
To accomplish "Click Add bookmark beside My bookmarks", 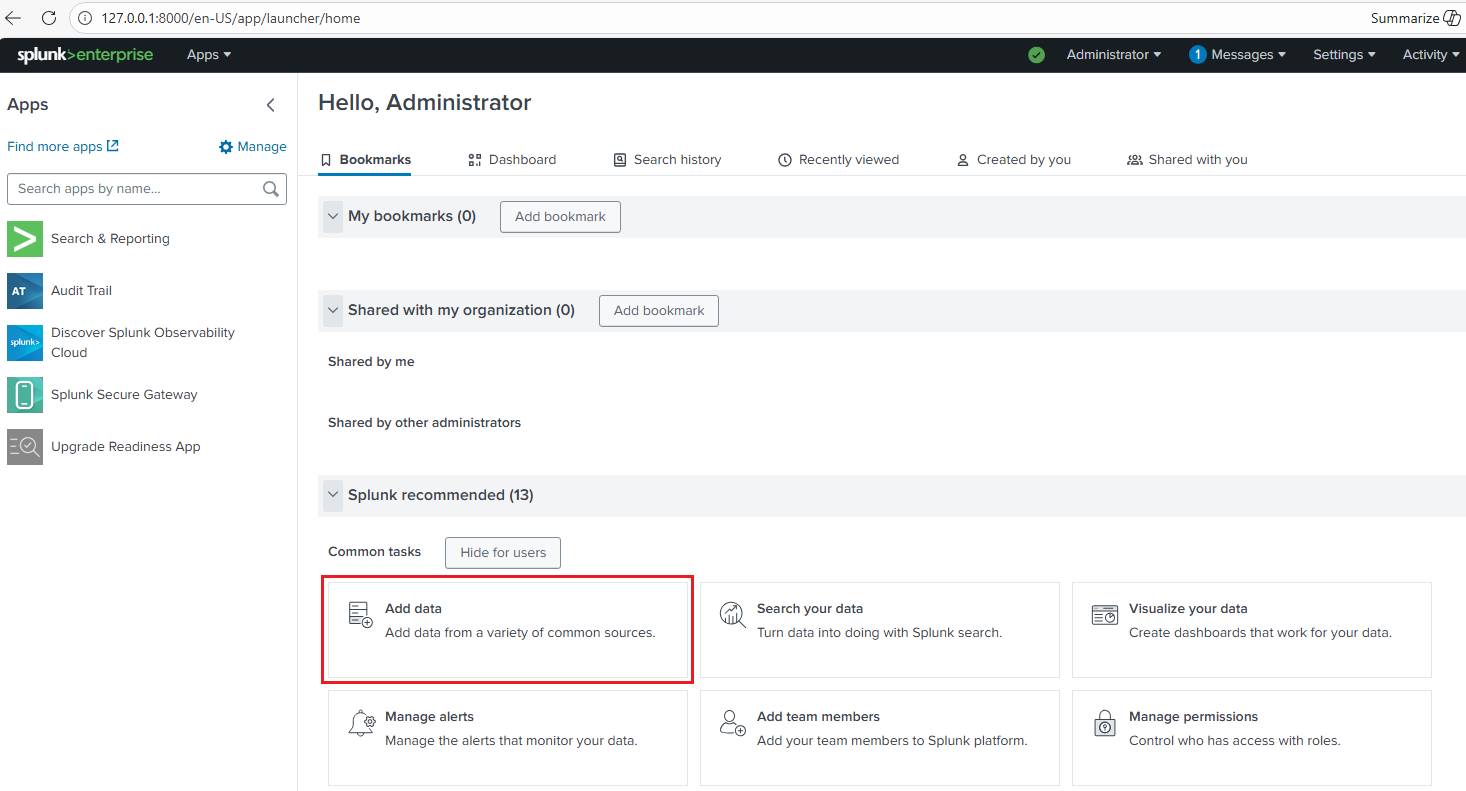I will pos(560,217).
